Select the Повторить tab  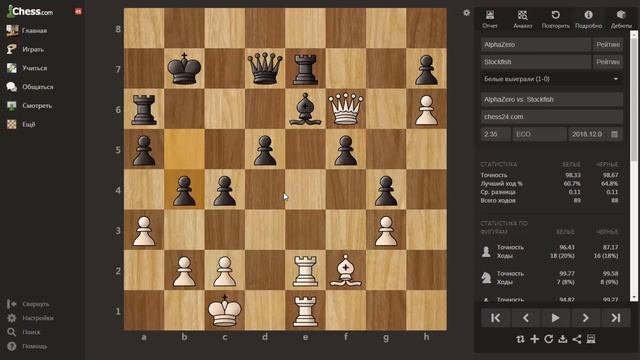point(556,19)
